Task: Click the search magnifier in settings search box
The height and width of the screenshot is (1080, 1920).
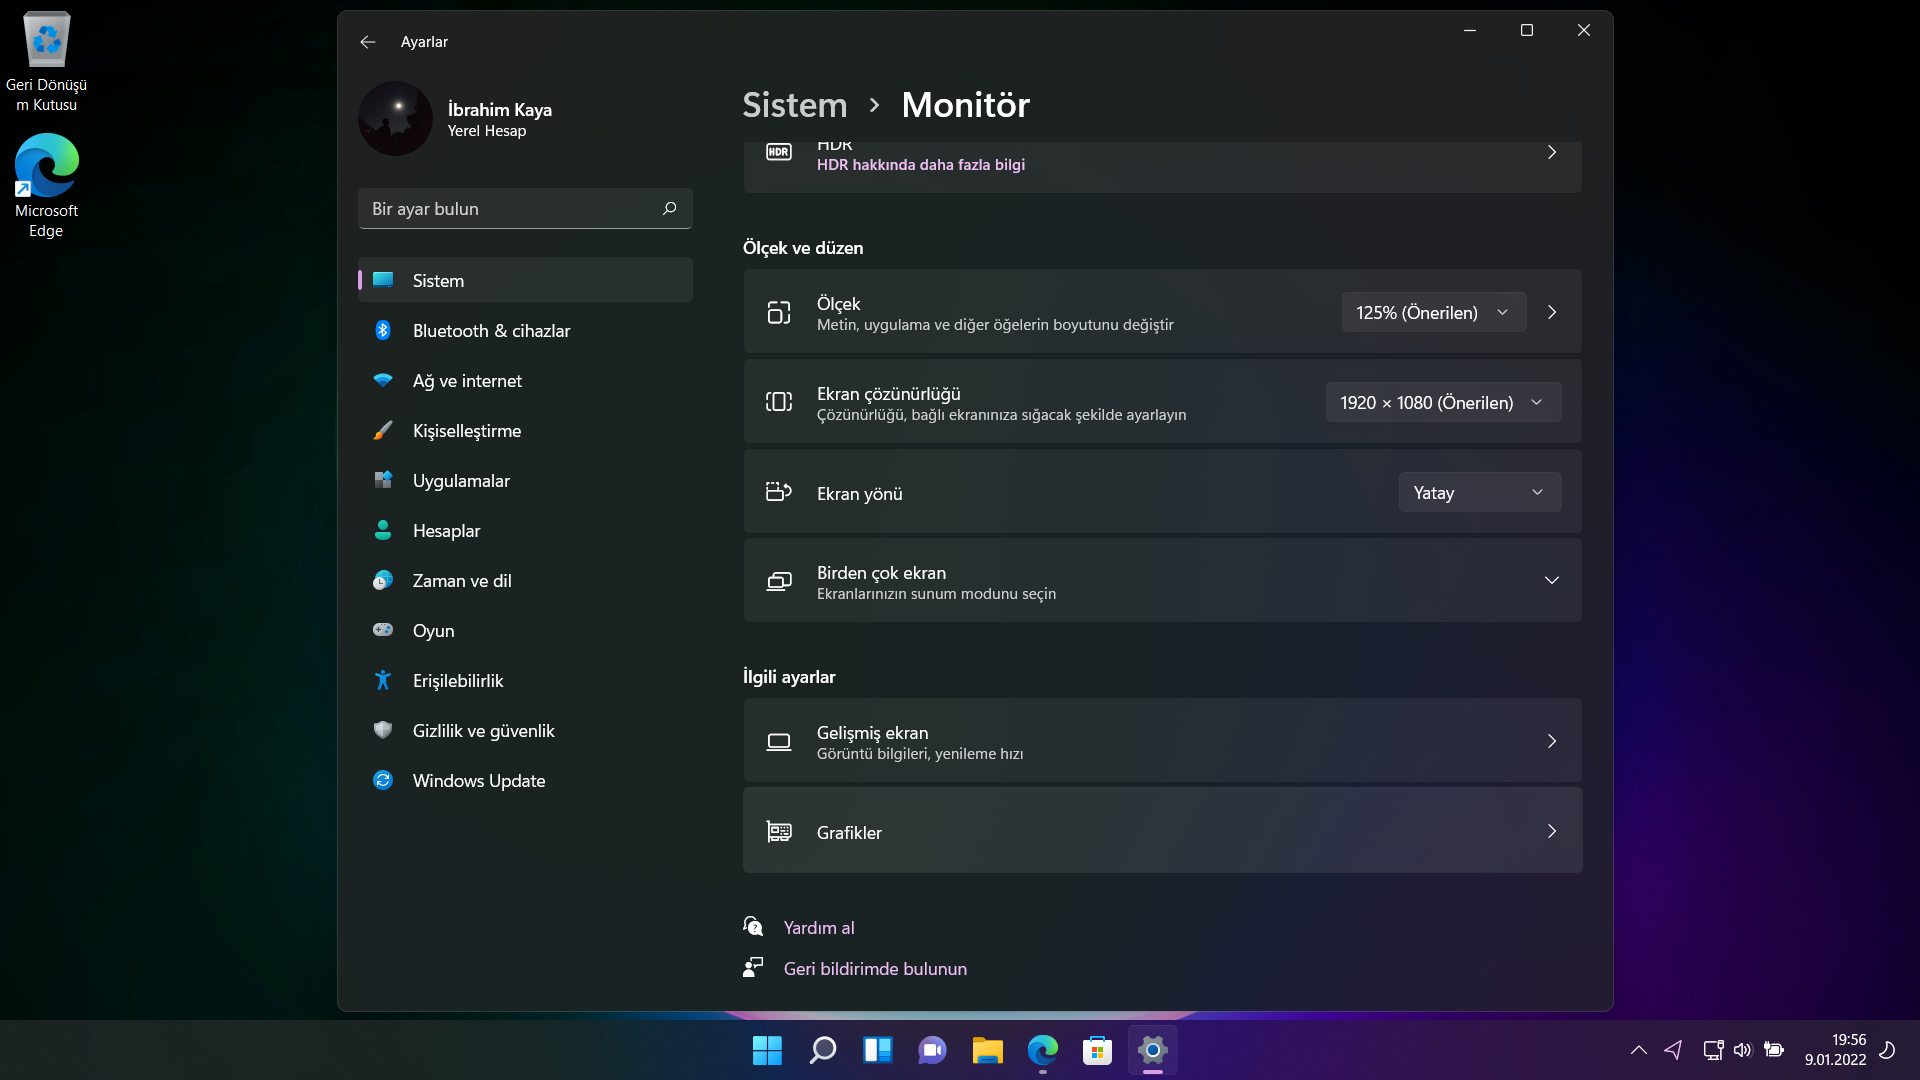Action: [669, 208]
